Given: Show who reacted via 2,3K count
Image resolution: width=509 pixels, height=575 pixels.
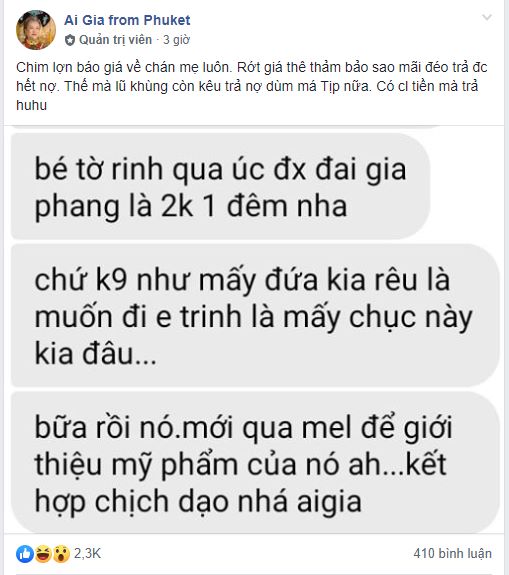Looking at the screenshot, I should (x=87, y=553).
